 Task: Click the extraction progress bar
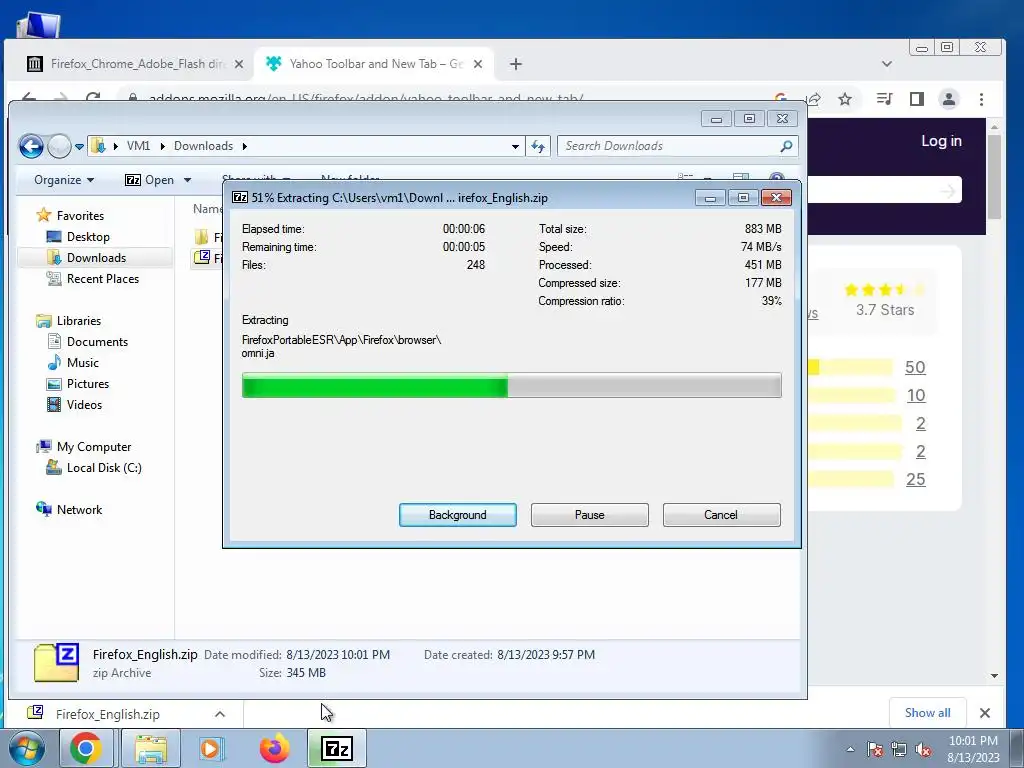511,385
